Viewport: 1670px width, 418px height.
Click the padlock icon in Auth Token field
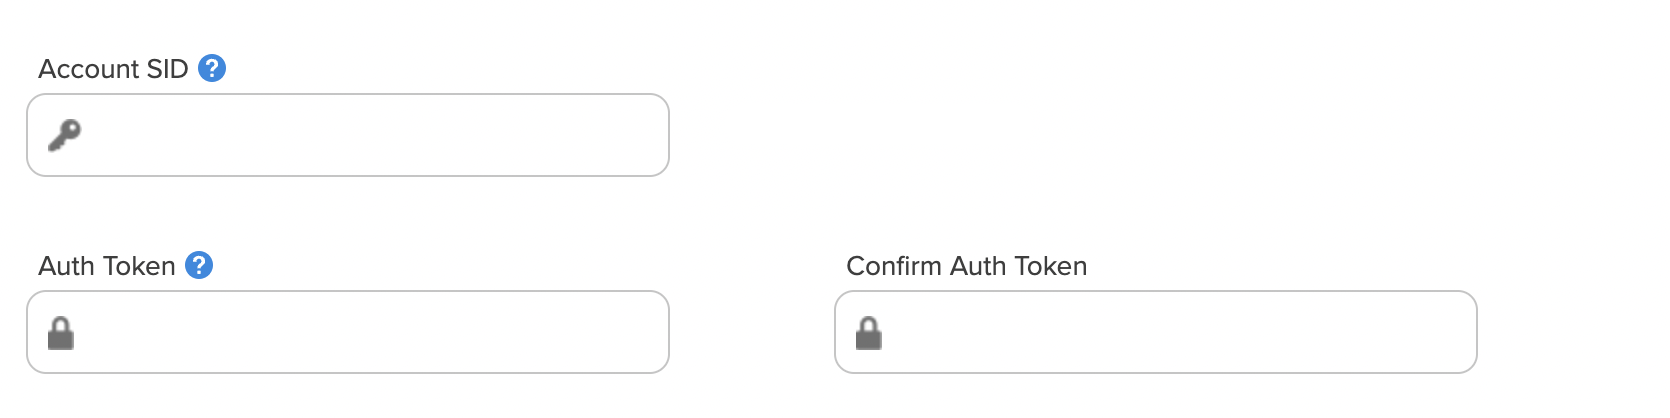pyautogui.click(x=61, y=333)
